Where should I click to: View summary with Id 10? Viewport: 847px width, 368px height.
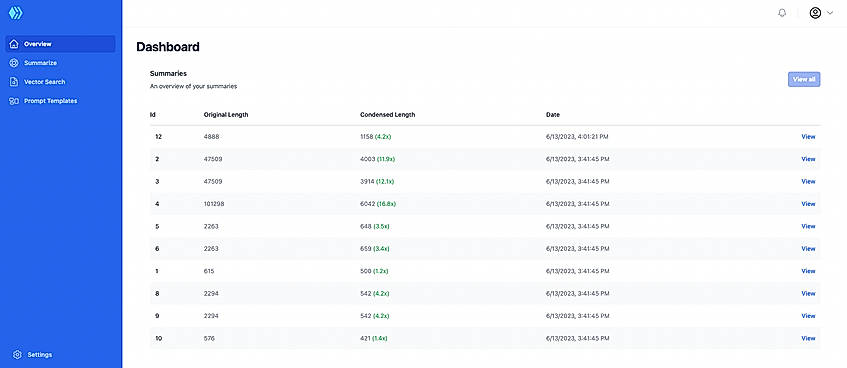tap(808, 338)
